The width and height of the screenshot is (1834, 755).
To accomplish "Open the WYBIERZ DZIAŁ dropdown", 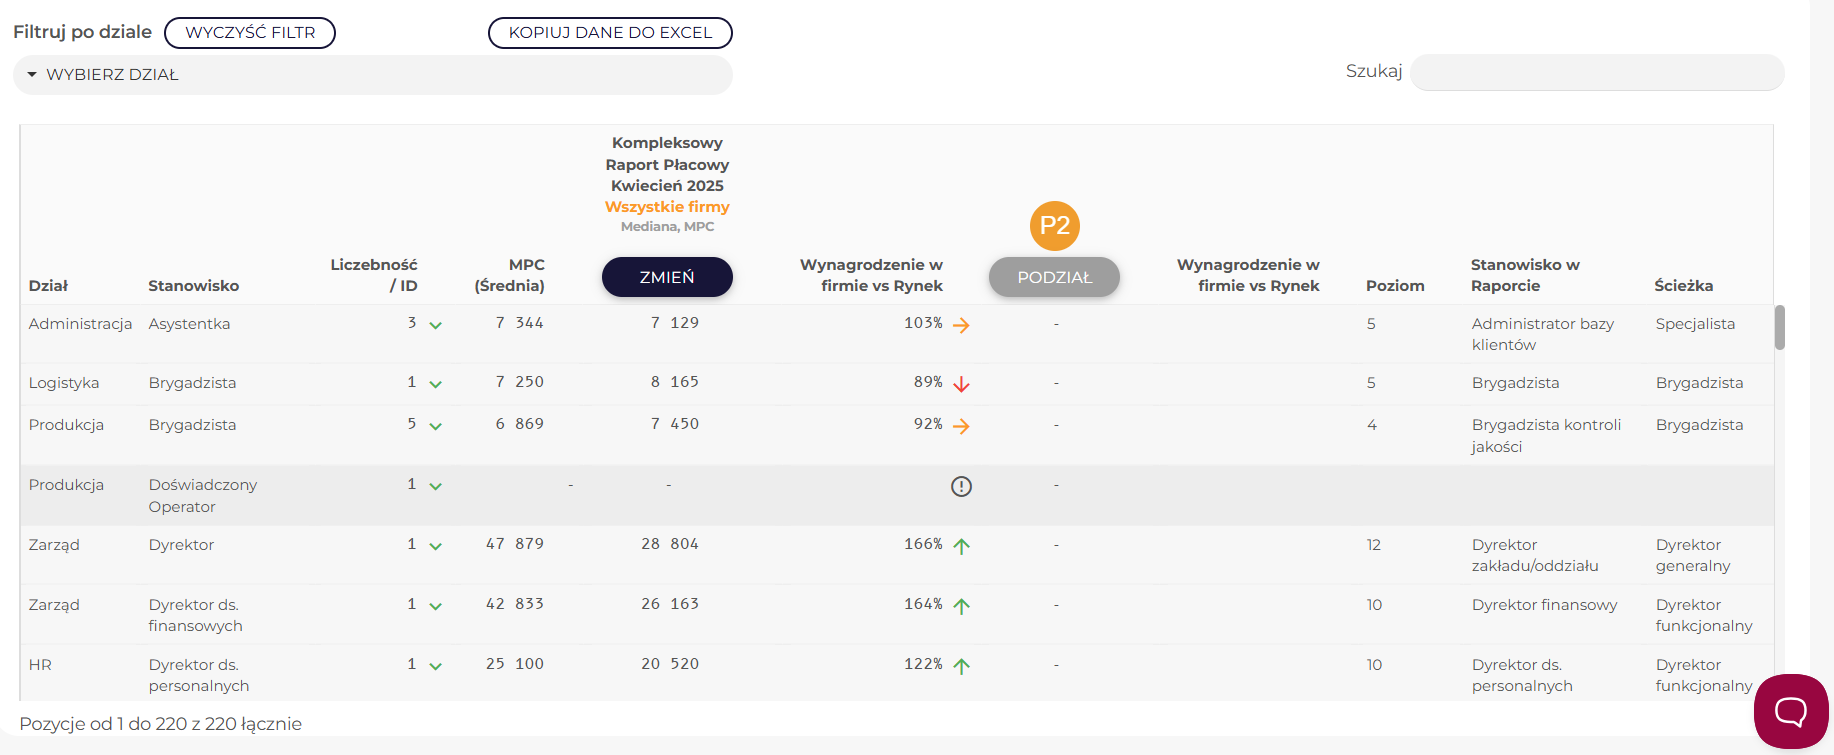I will pos(372,75).
